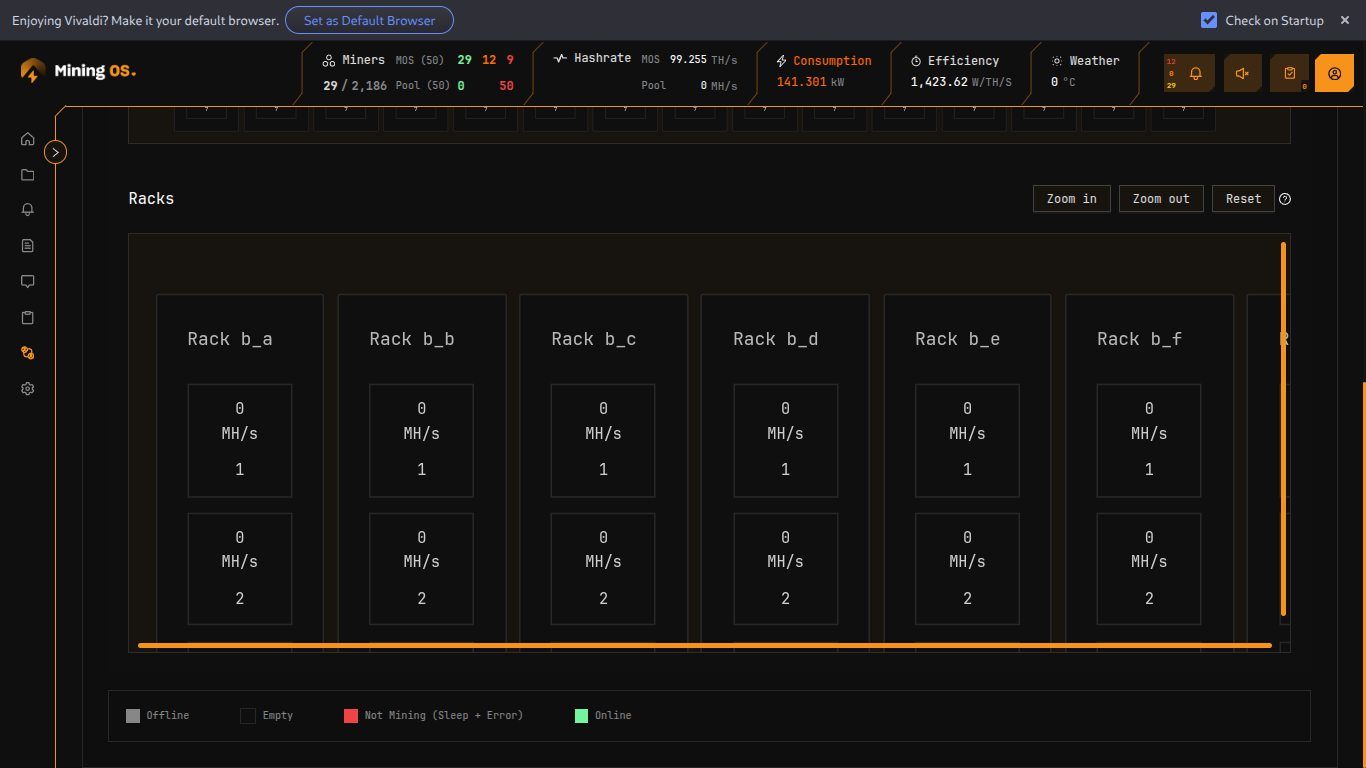Click the Zoom out button
The height and width of the screenshot is (768, 1366).
pos(1160,199)
